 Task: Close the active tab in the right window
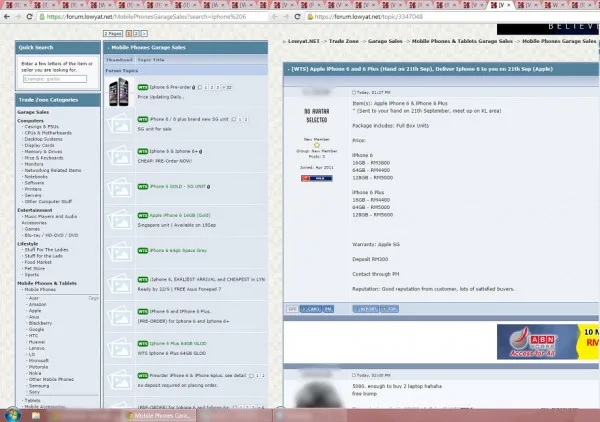pyautogui.click(x=509, y=5)
